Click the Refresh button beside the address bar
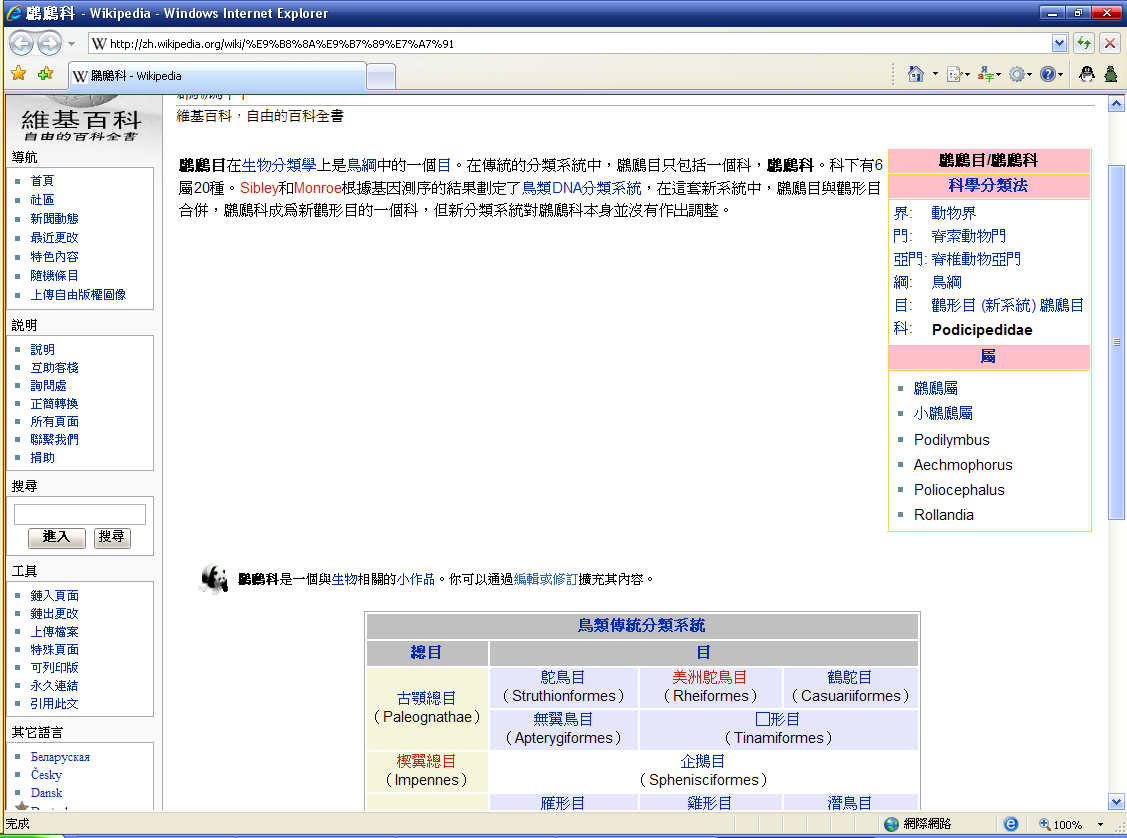The height and width of the screenshot is (838, 1127). 1083,44
